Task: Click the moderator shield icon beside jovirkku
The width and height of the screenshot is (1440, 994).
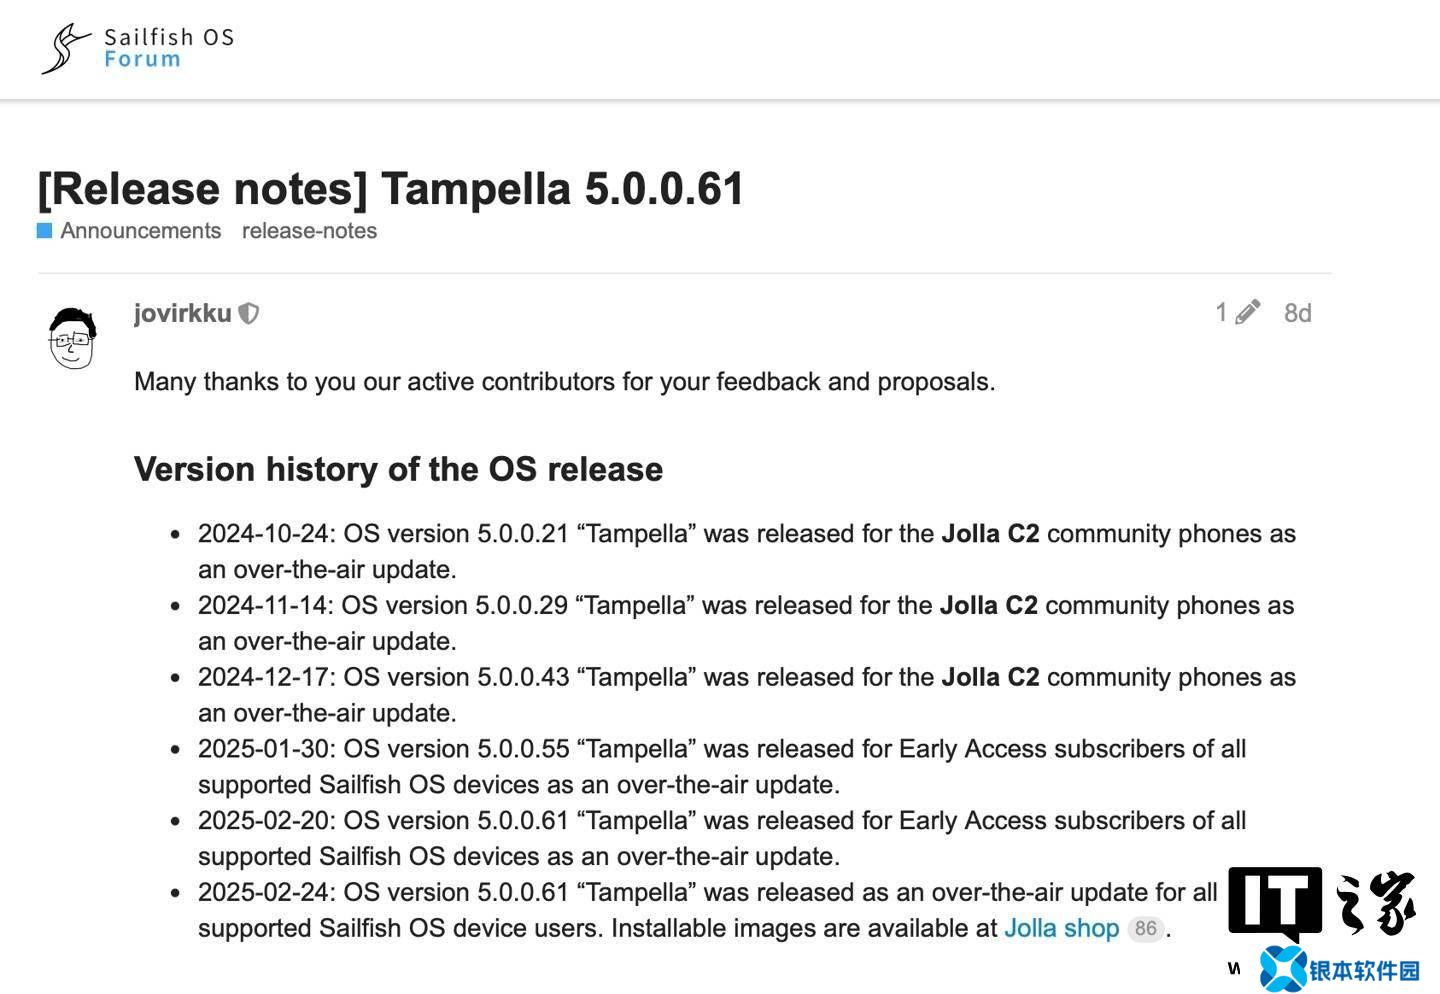Action: coord(250,314)
